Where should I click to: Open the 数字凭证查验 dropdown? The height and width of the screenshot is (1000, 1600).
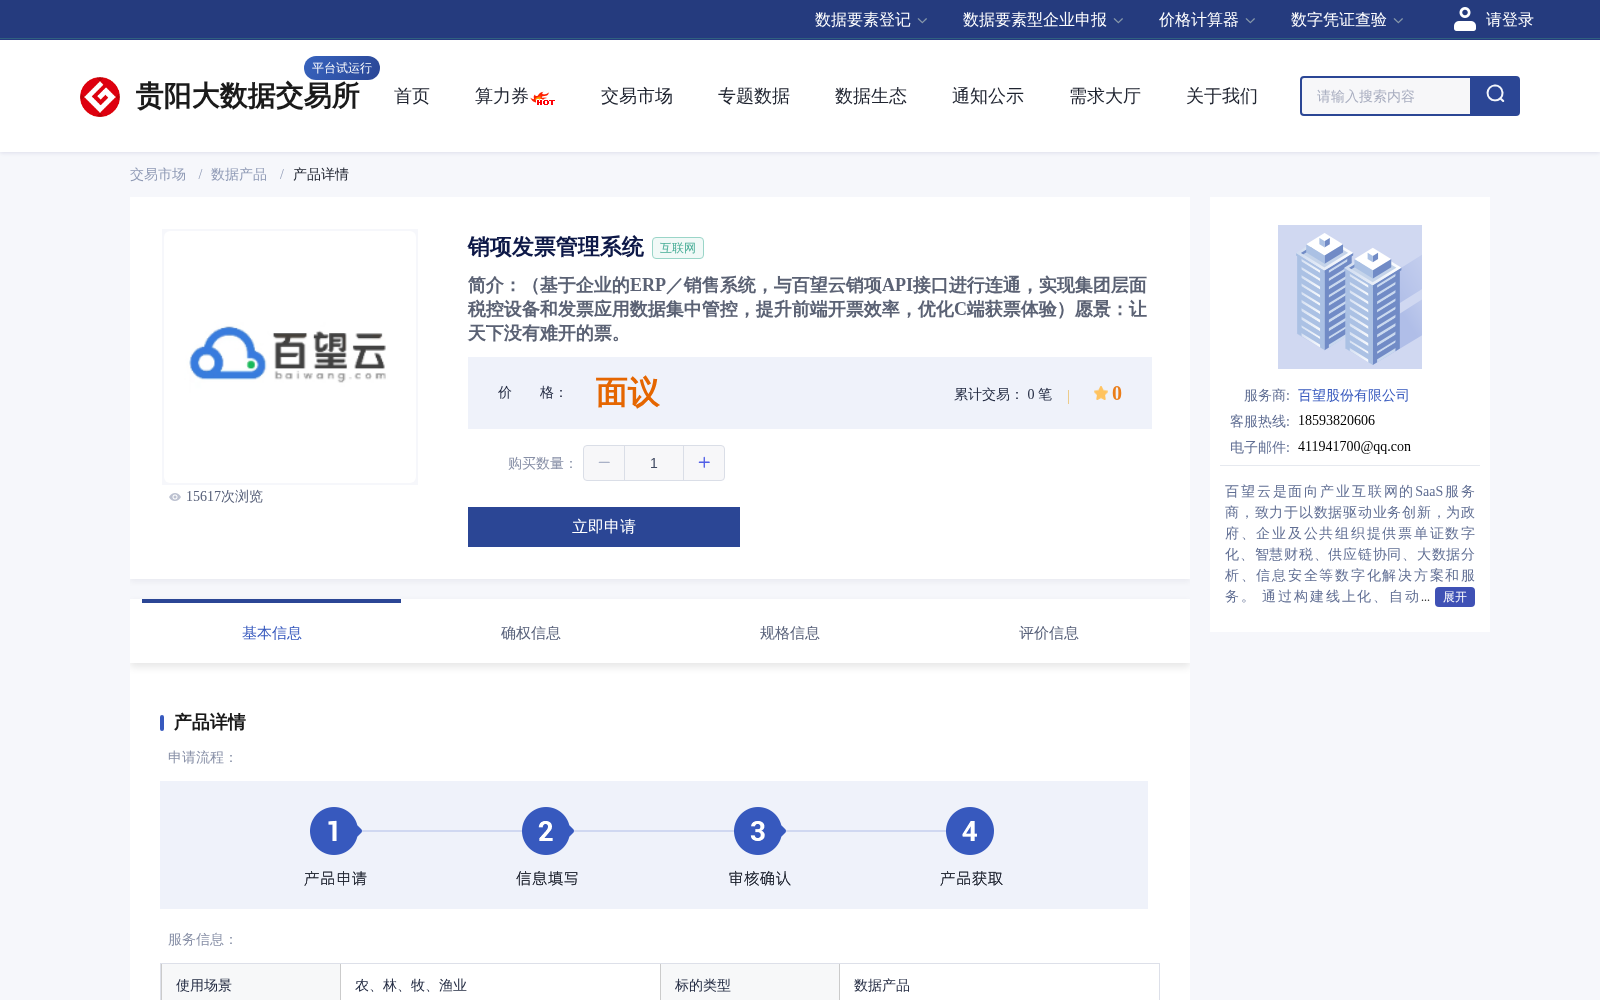(x=1347, y=20)
